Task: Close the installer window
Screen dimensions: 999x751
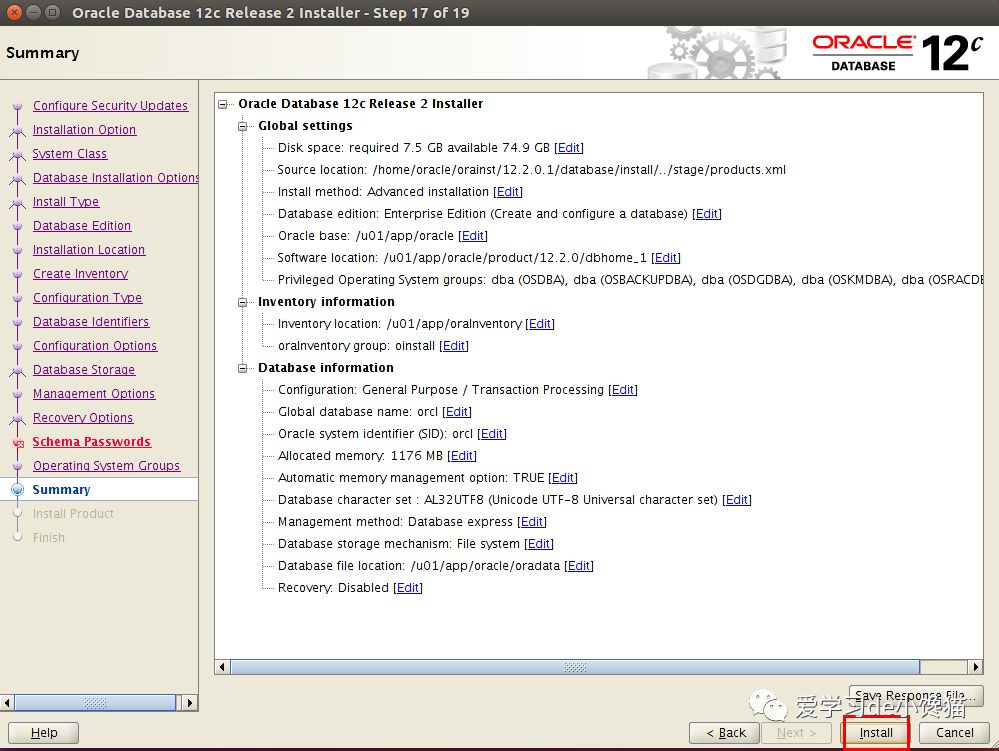Action: (x=14, y=12)
